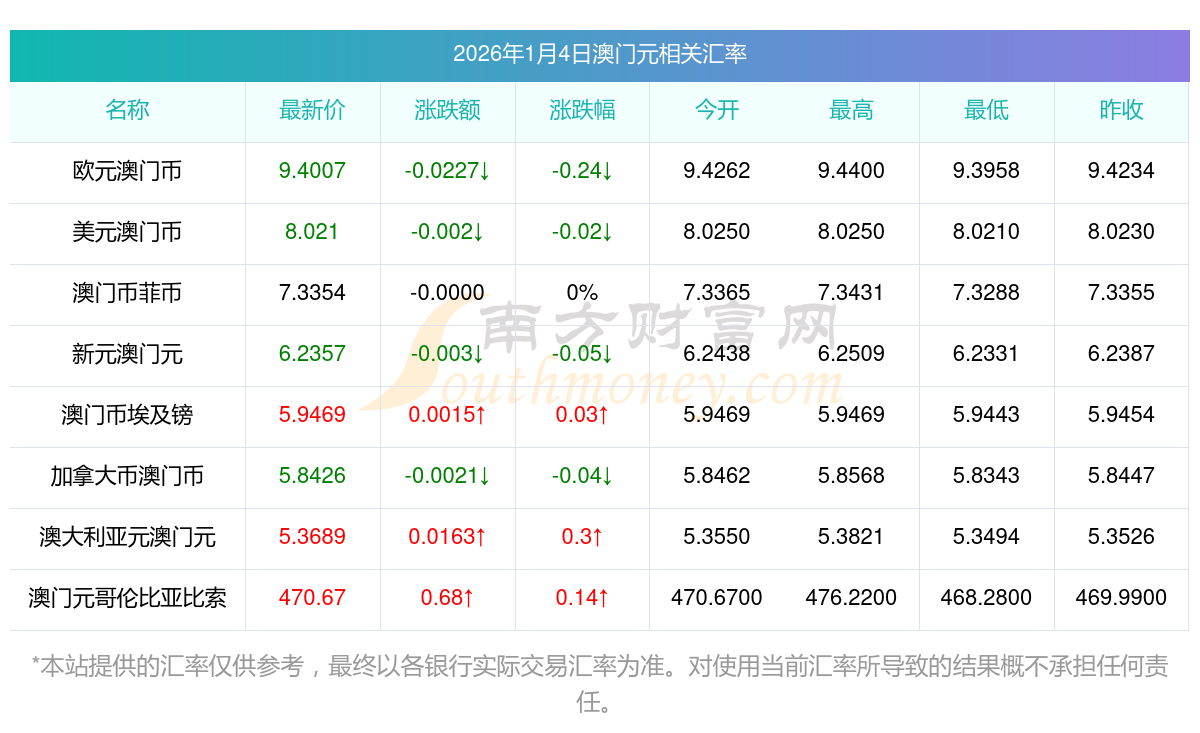1200x733 pixels.
Task: Click change amount 0.0163↑
Action: pyautogui.click(x=447, y=537)
